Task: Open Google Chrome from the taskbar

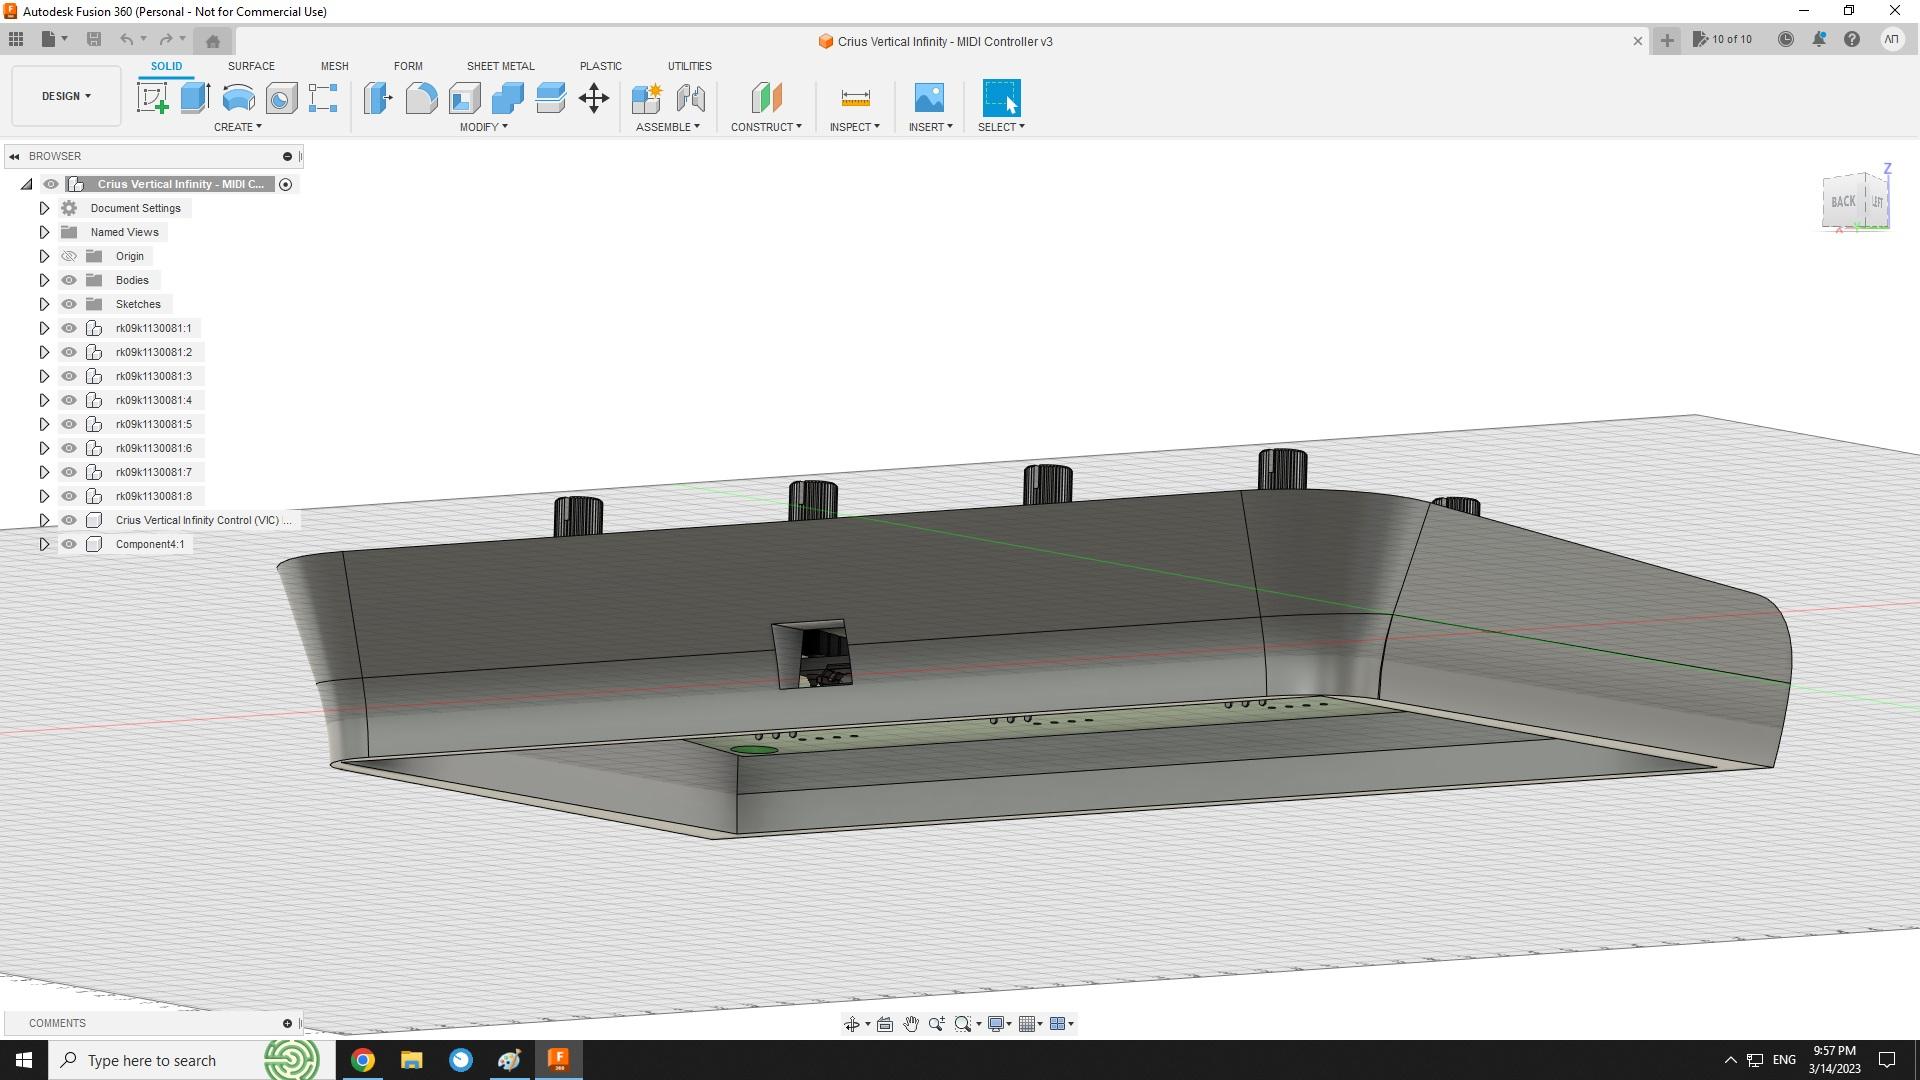Action: (x=363, y=1060)
